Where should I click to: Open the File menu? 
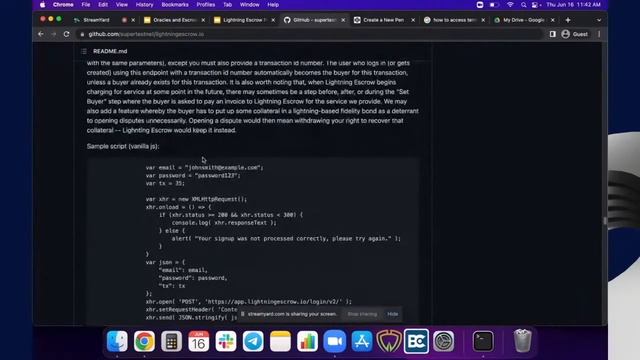coord(86,5)
